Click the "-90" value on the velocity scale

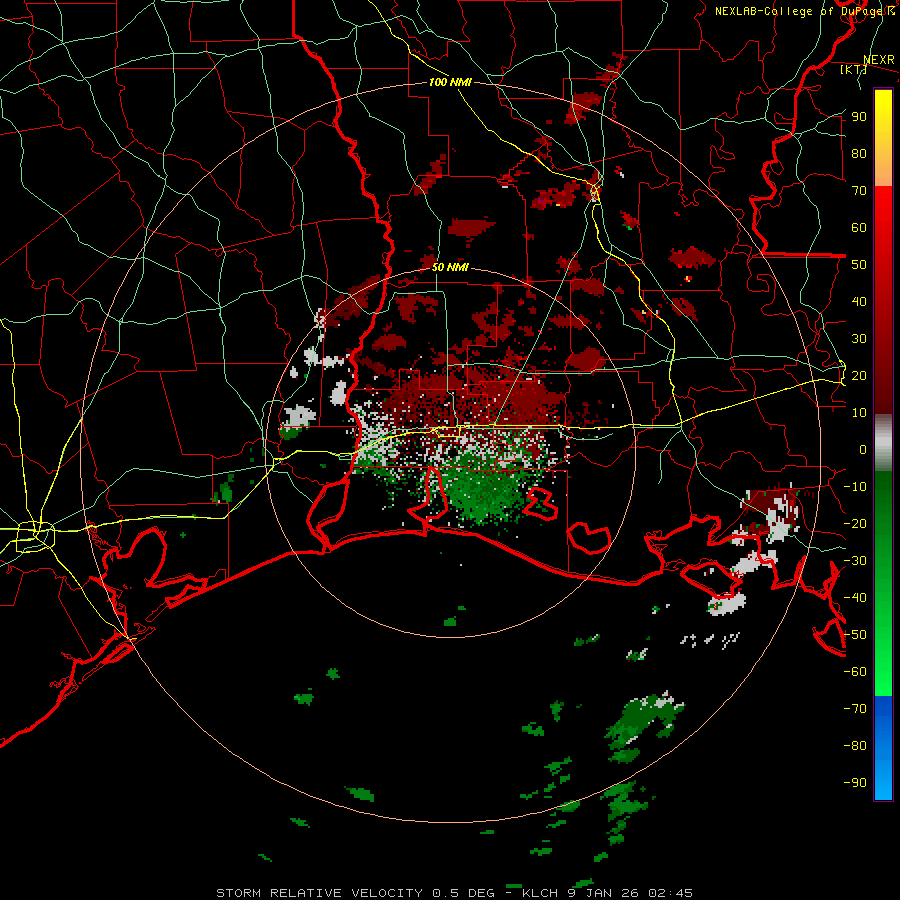pyautogui.click(x=855, y=783)
